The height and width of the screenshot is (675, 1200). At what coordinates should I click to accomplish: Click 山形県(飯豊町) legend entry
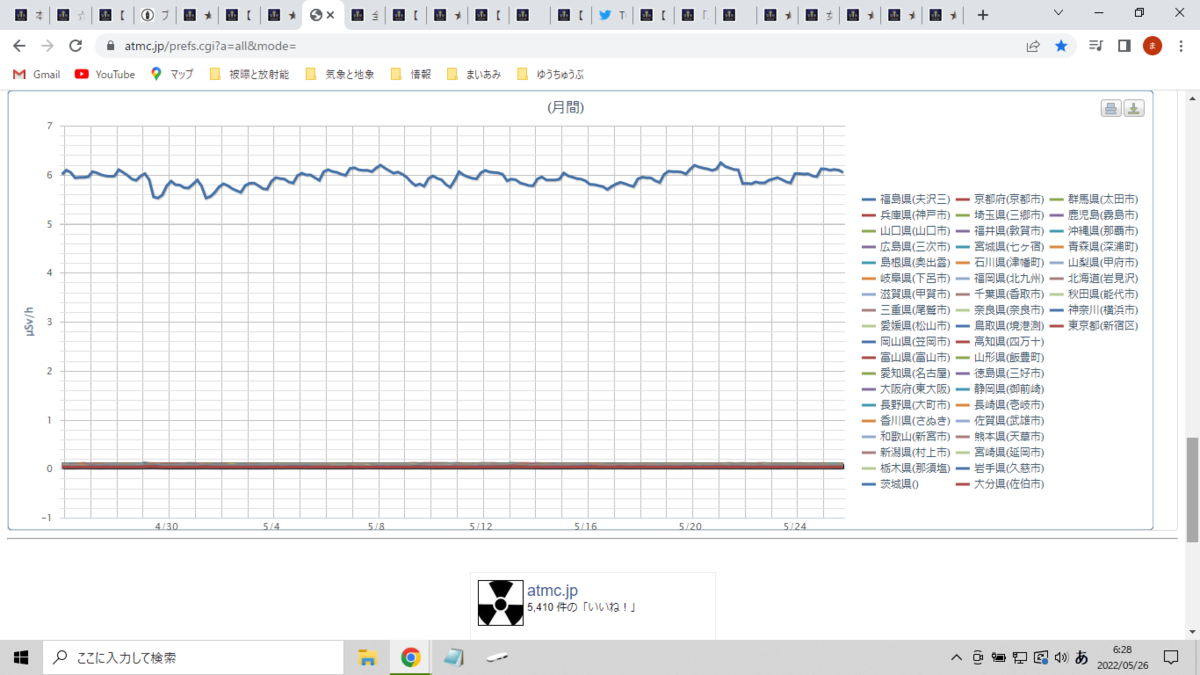[999, 357]
